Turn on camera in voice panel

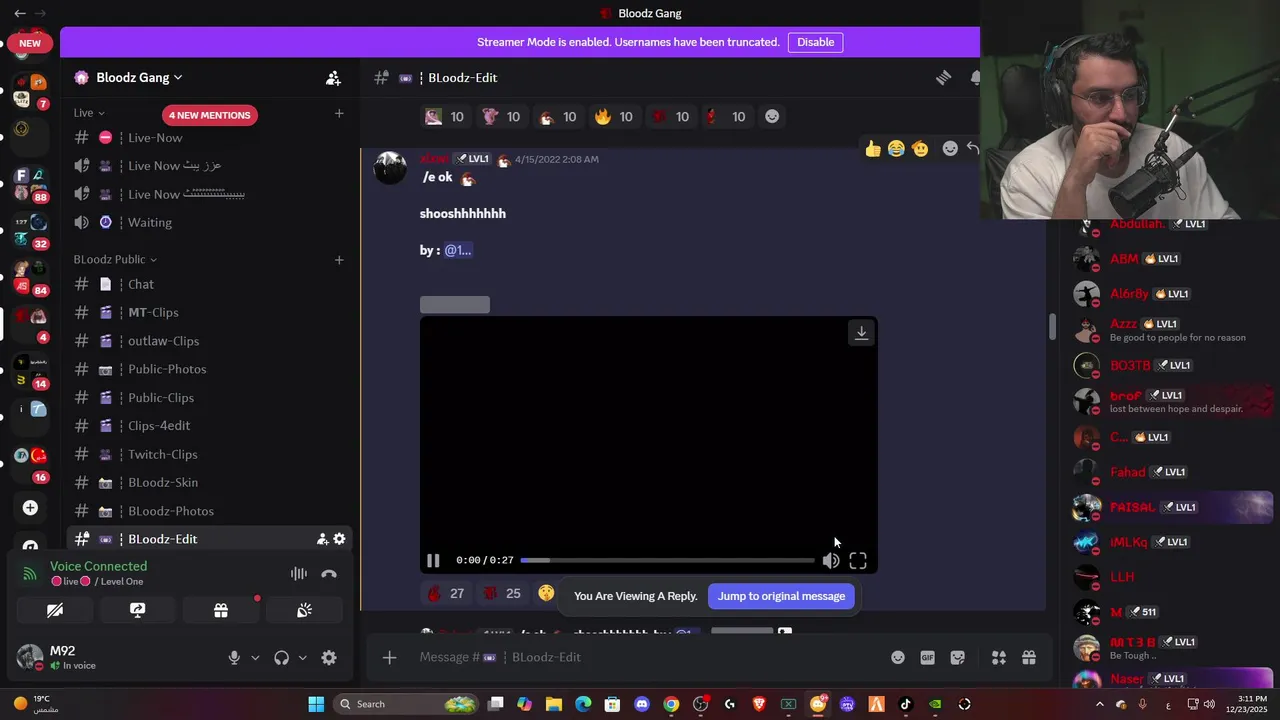[x=55, y=610]
